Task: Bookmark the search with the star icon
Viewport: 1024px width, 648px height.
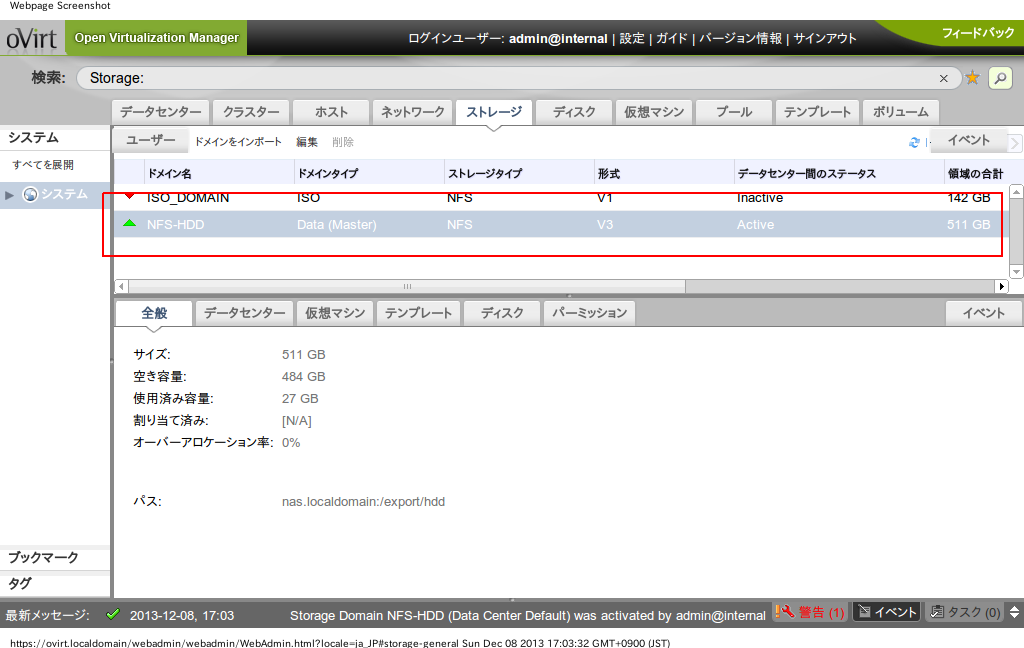Action: [972, 77]
